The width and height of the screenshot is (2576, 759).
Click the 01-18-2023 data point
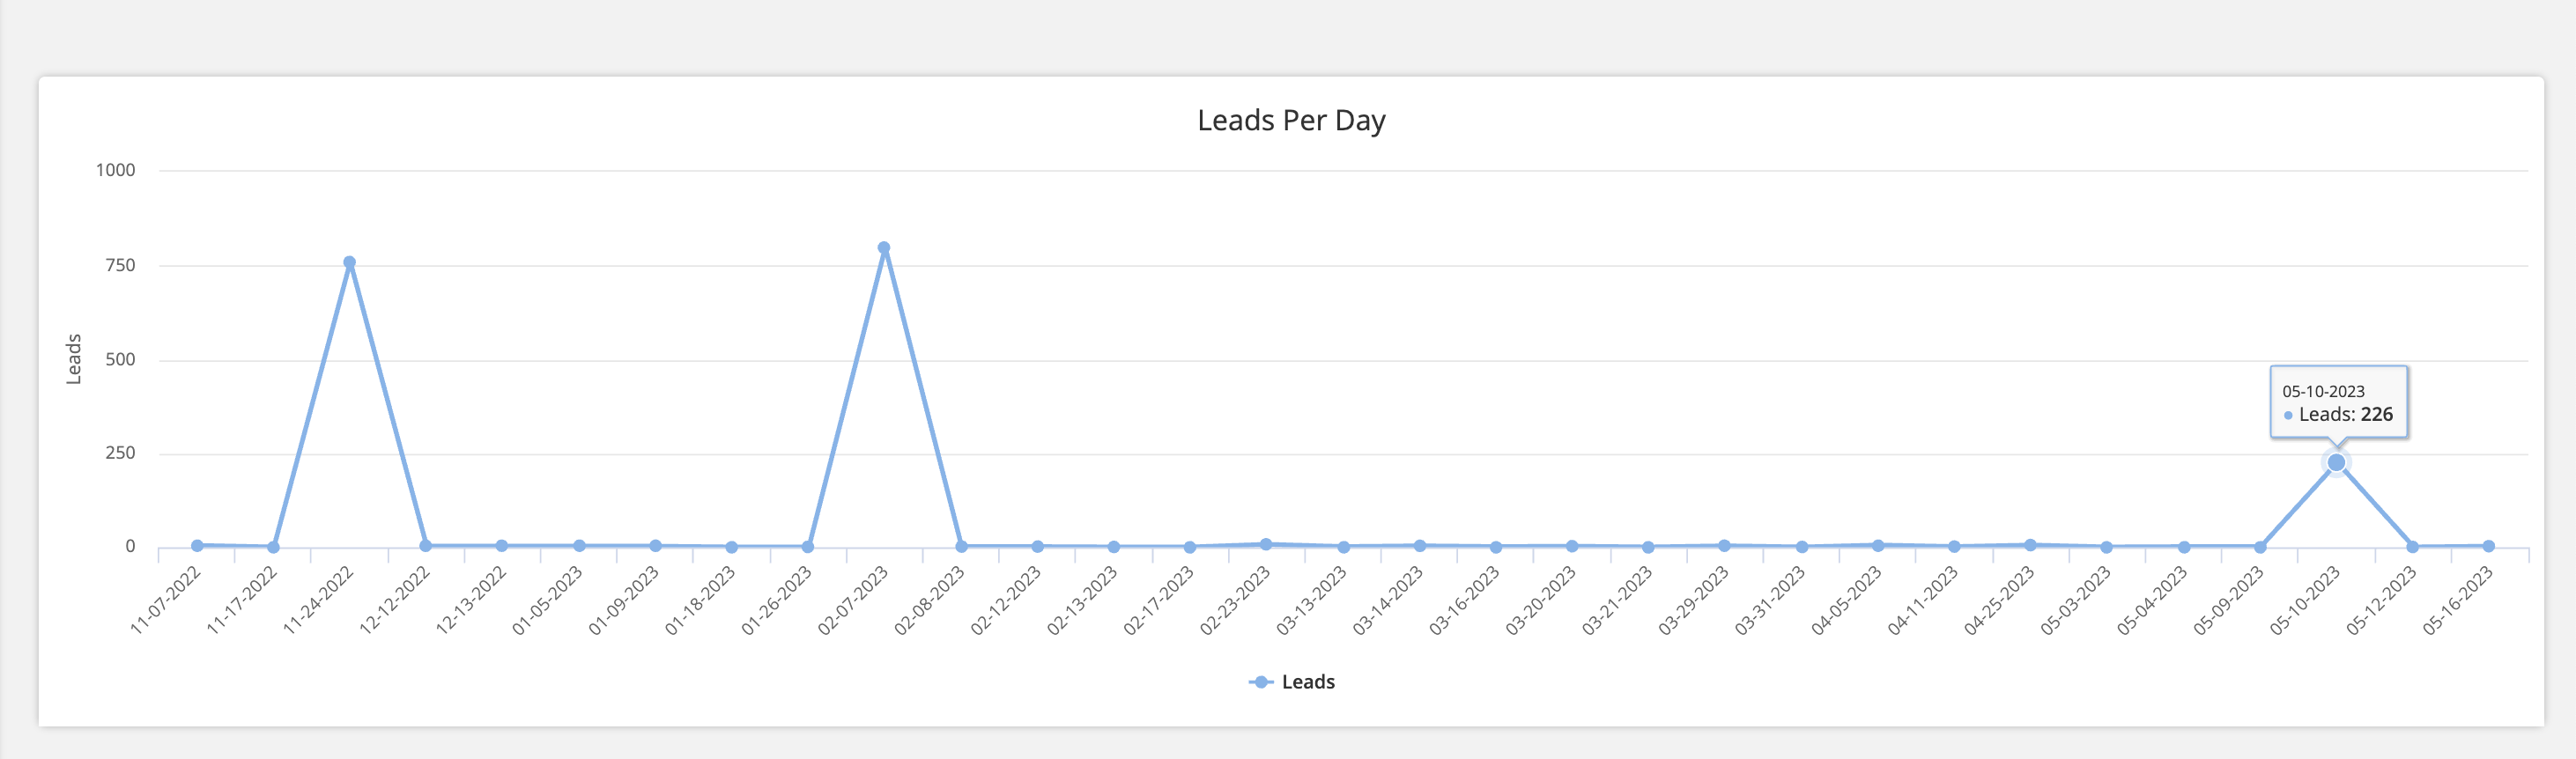tap(732, 547)
